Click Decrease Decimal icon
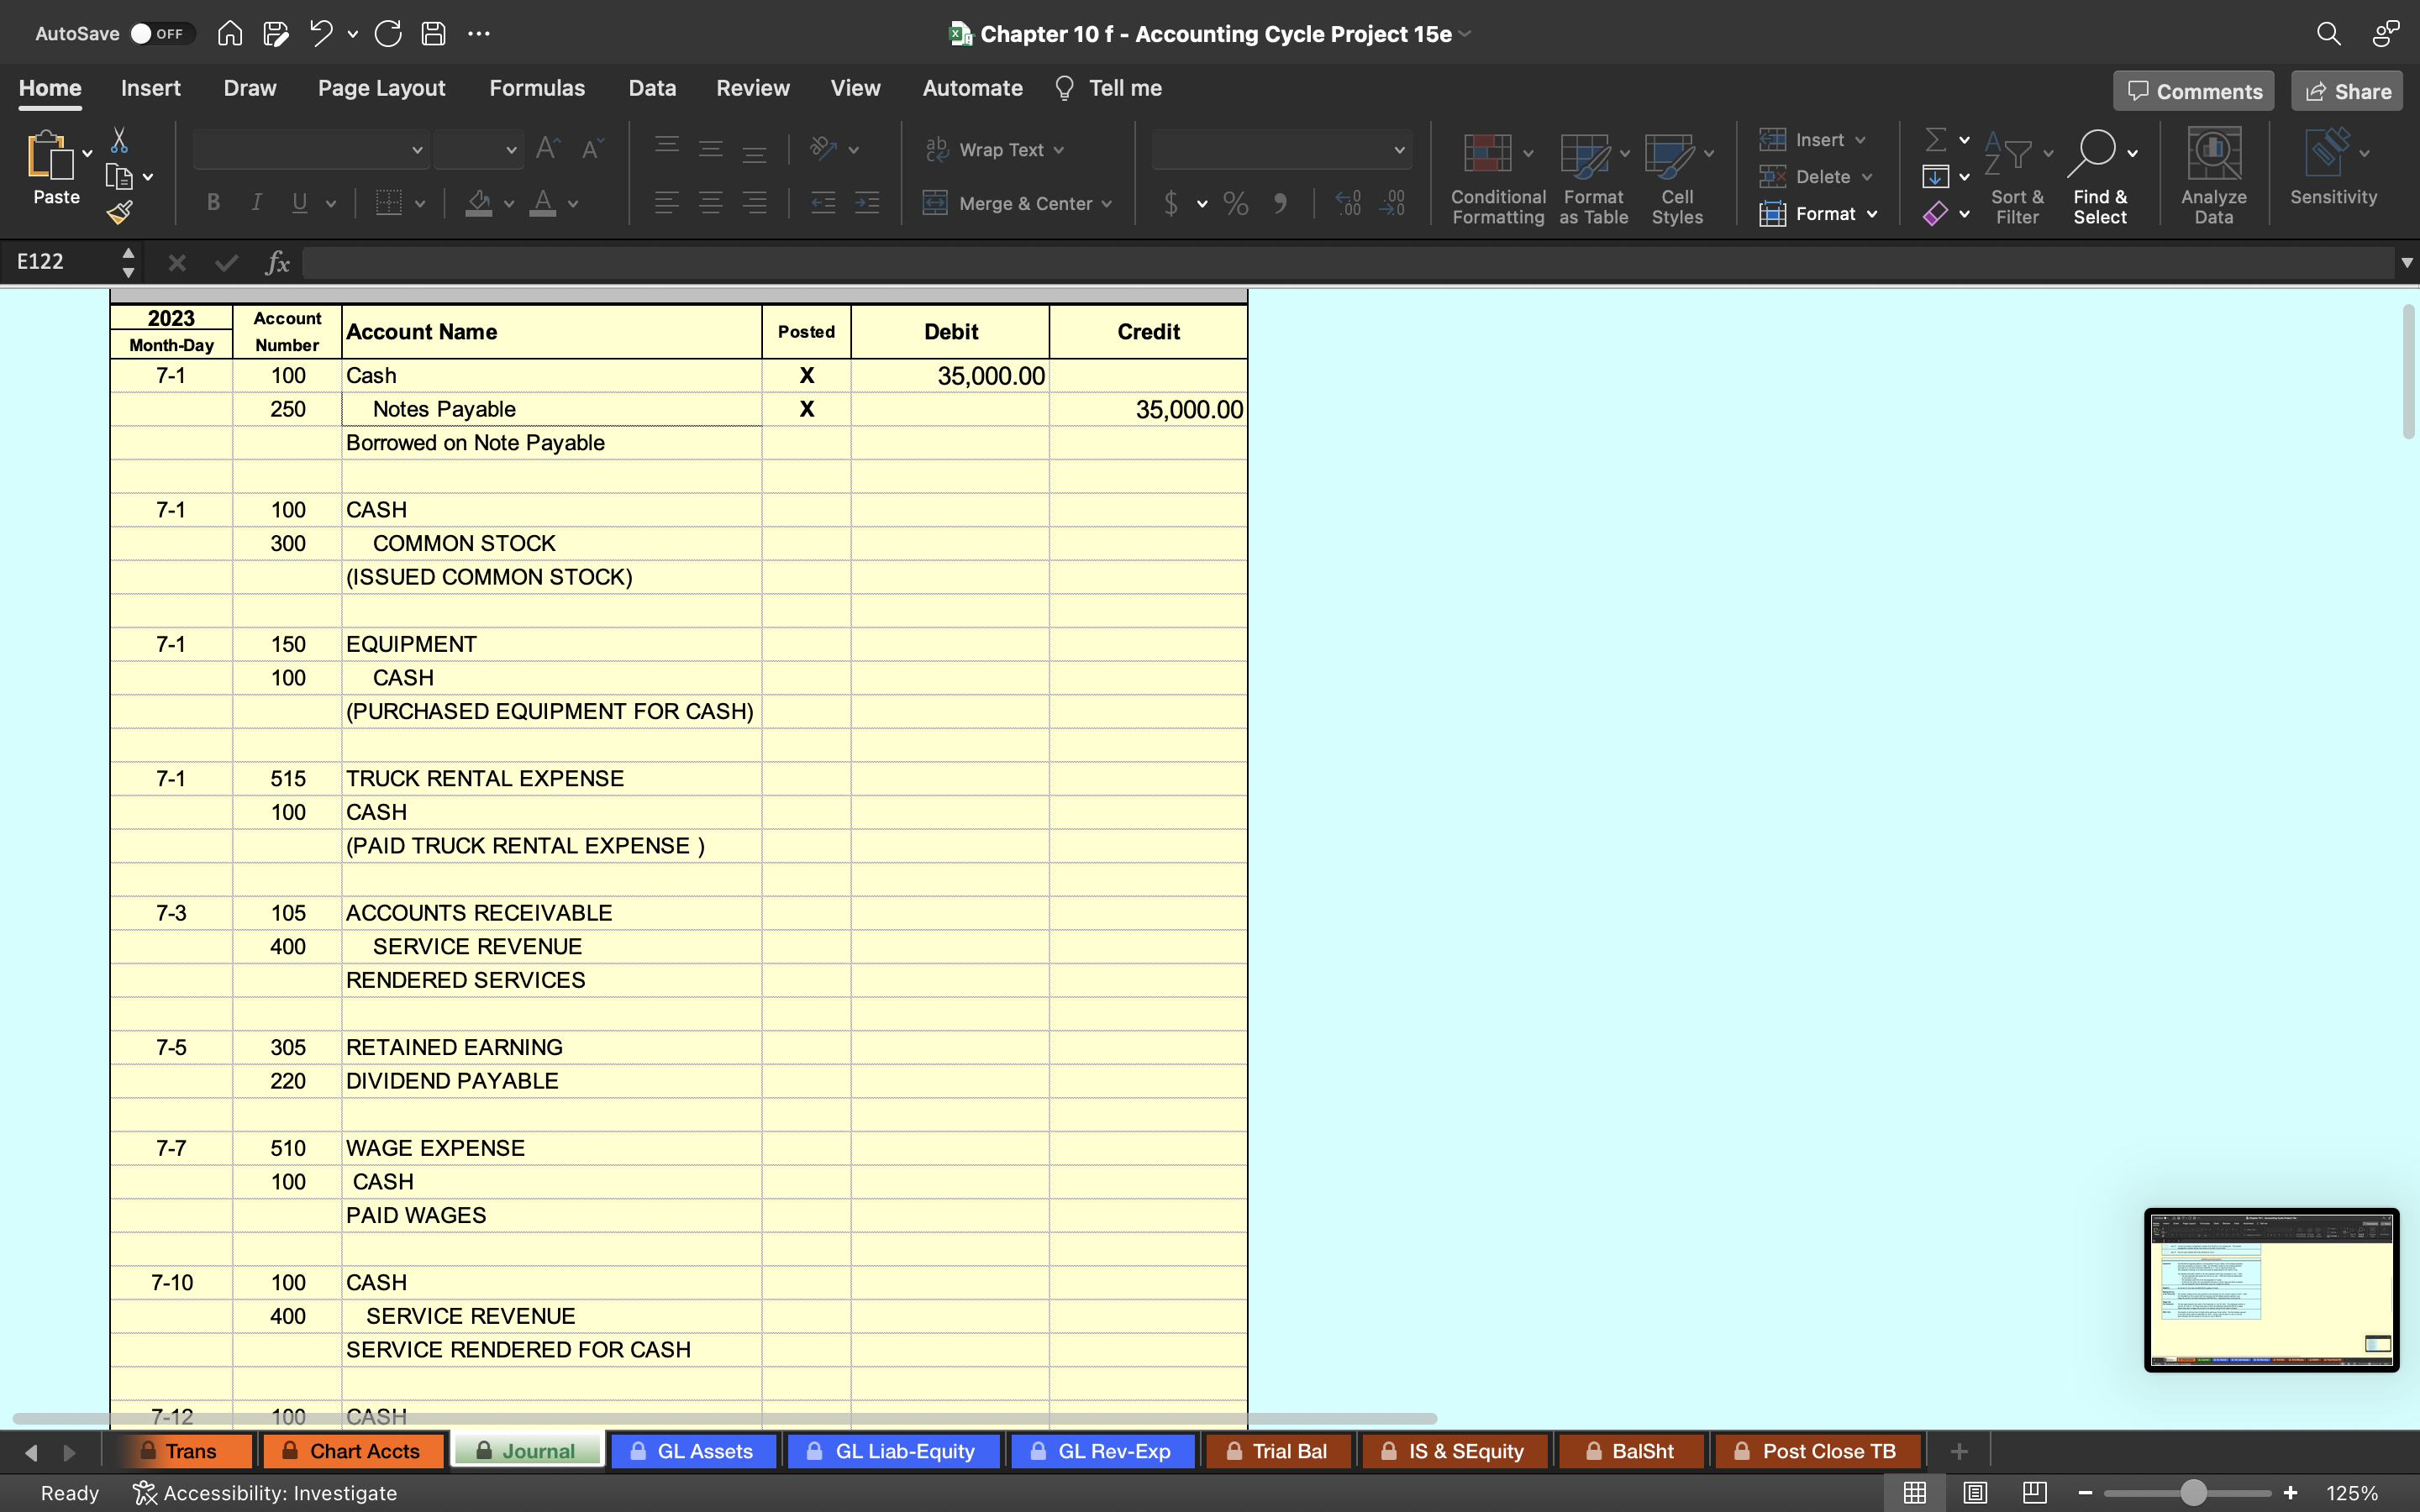 click(1392, 203)
